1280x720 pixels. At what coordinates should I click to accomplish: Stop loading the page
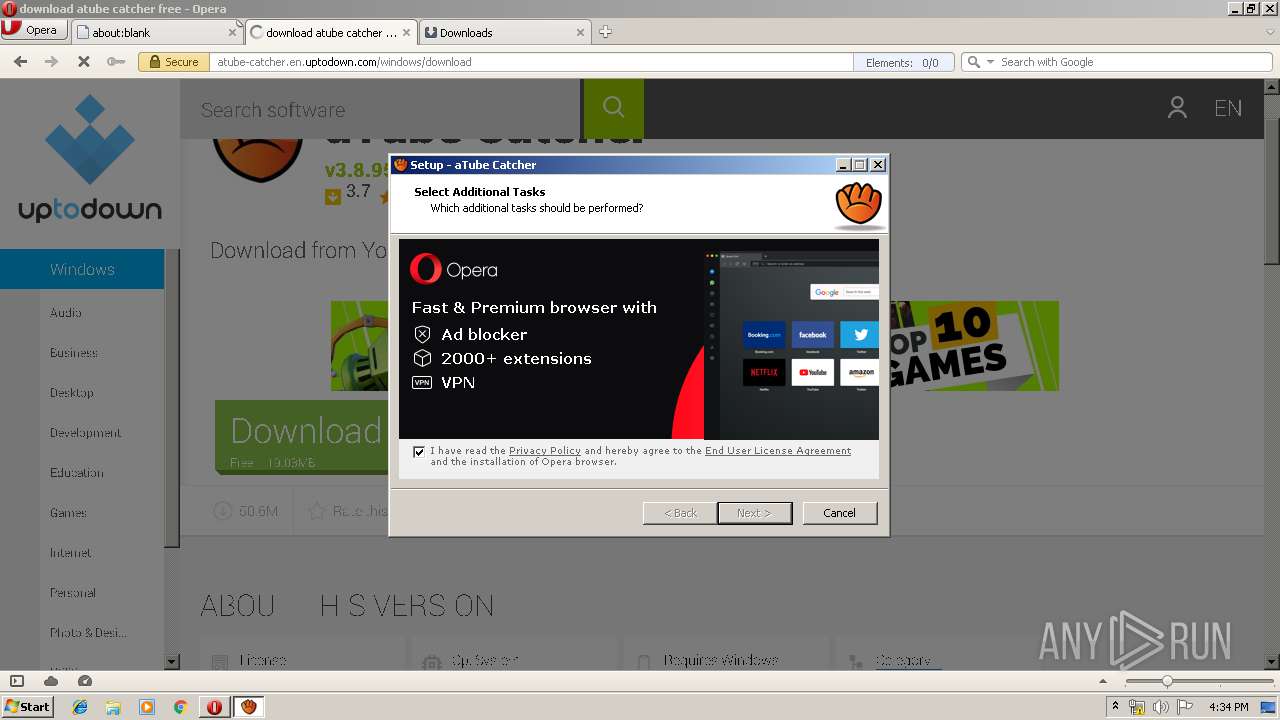click(83, 62)
